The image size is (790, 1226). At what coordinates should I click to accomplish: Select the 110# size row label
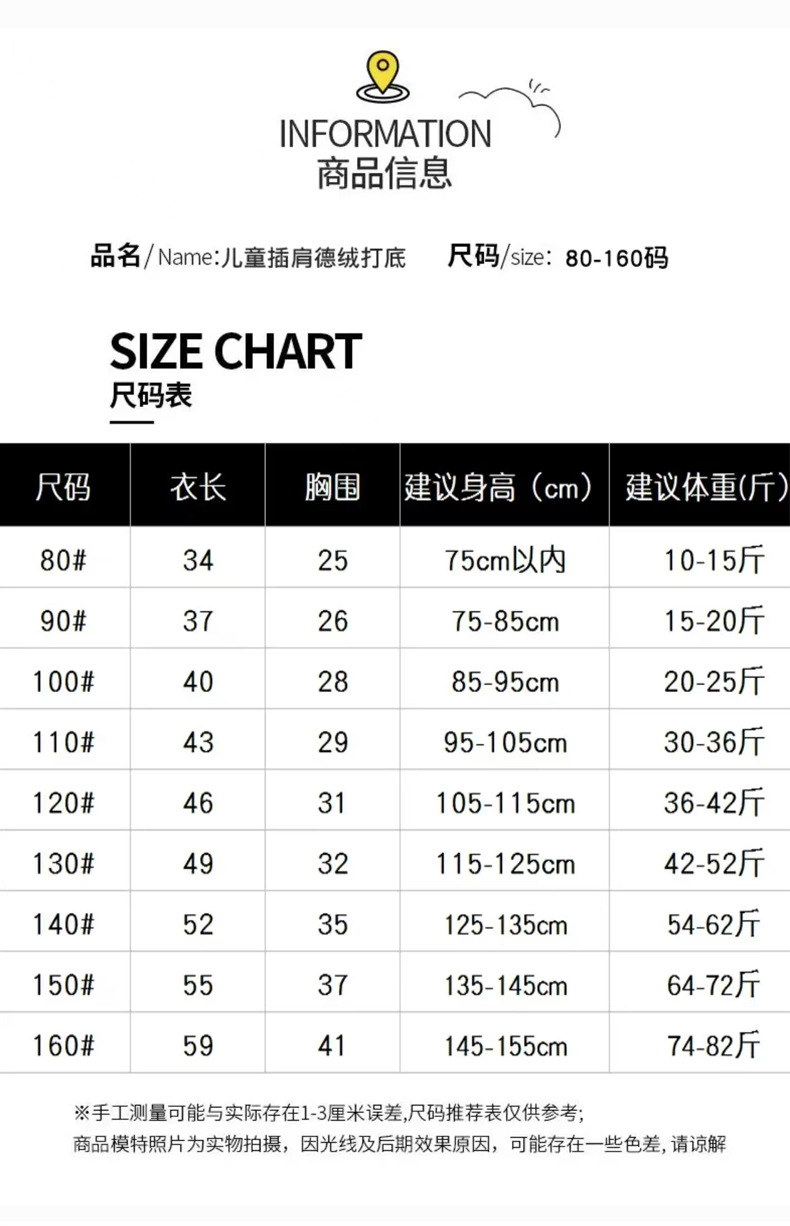[x=63, y=742]
